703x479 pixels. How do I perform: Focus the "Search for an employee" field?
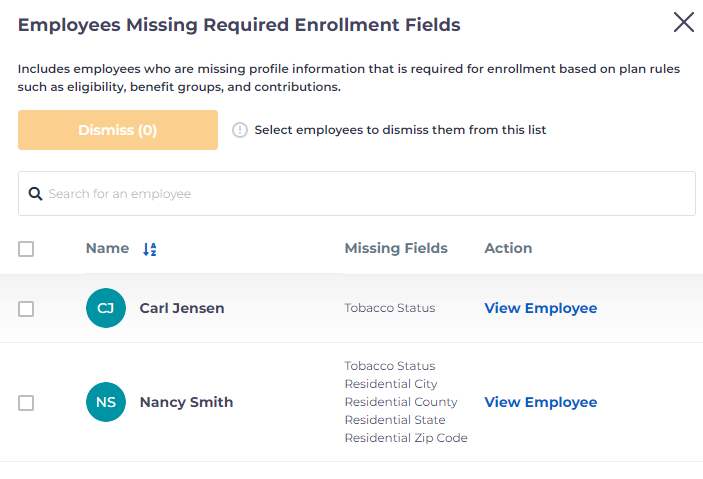tap(360, 194)
